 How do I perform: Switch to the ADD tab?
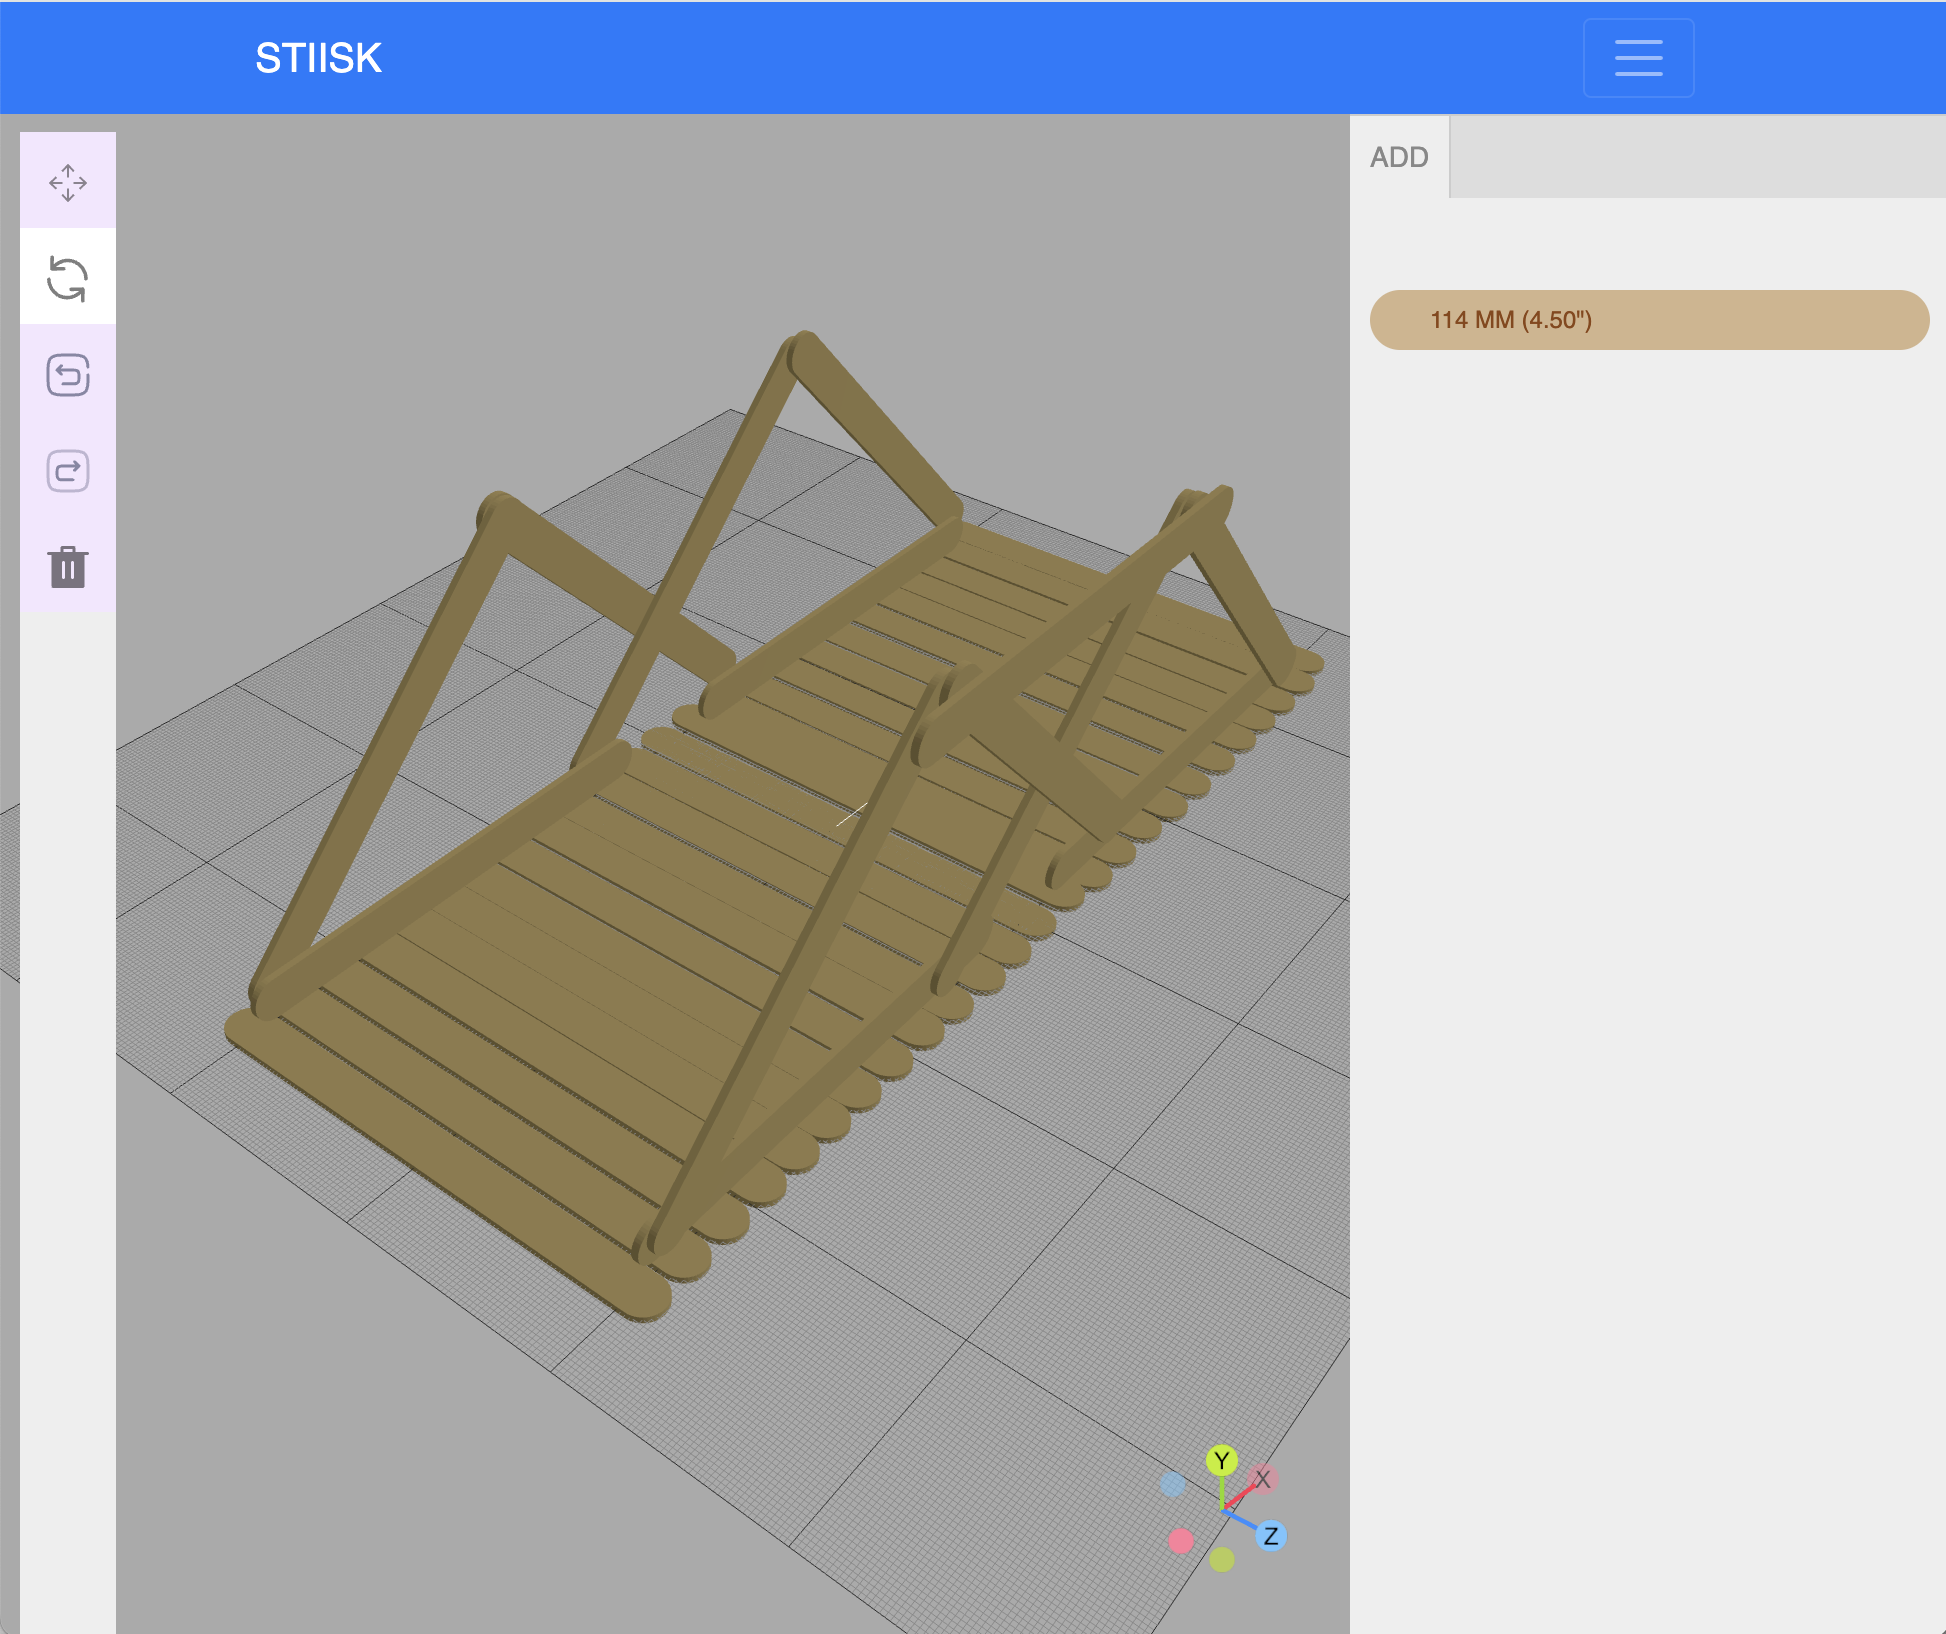click(1399, 157)
